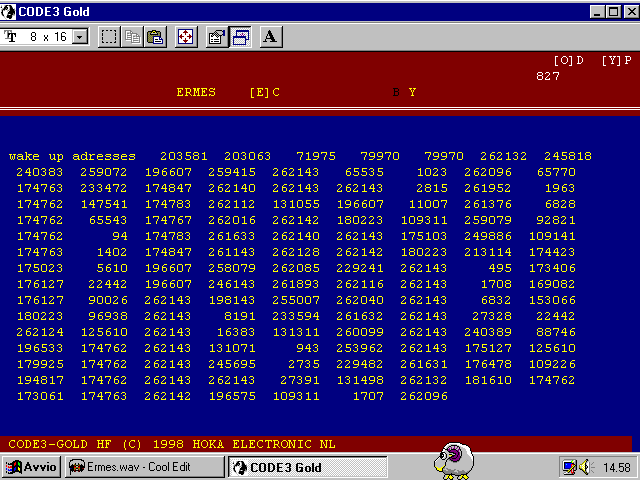Click the Font 'A' toolbar icon
Viewport: 640px width, 480px height.
271,37
